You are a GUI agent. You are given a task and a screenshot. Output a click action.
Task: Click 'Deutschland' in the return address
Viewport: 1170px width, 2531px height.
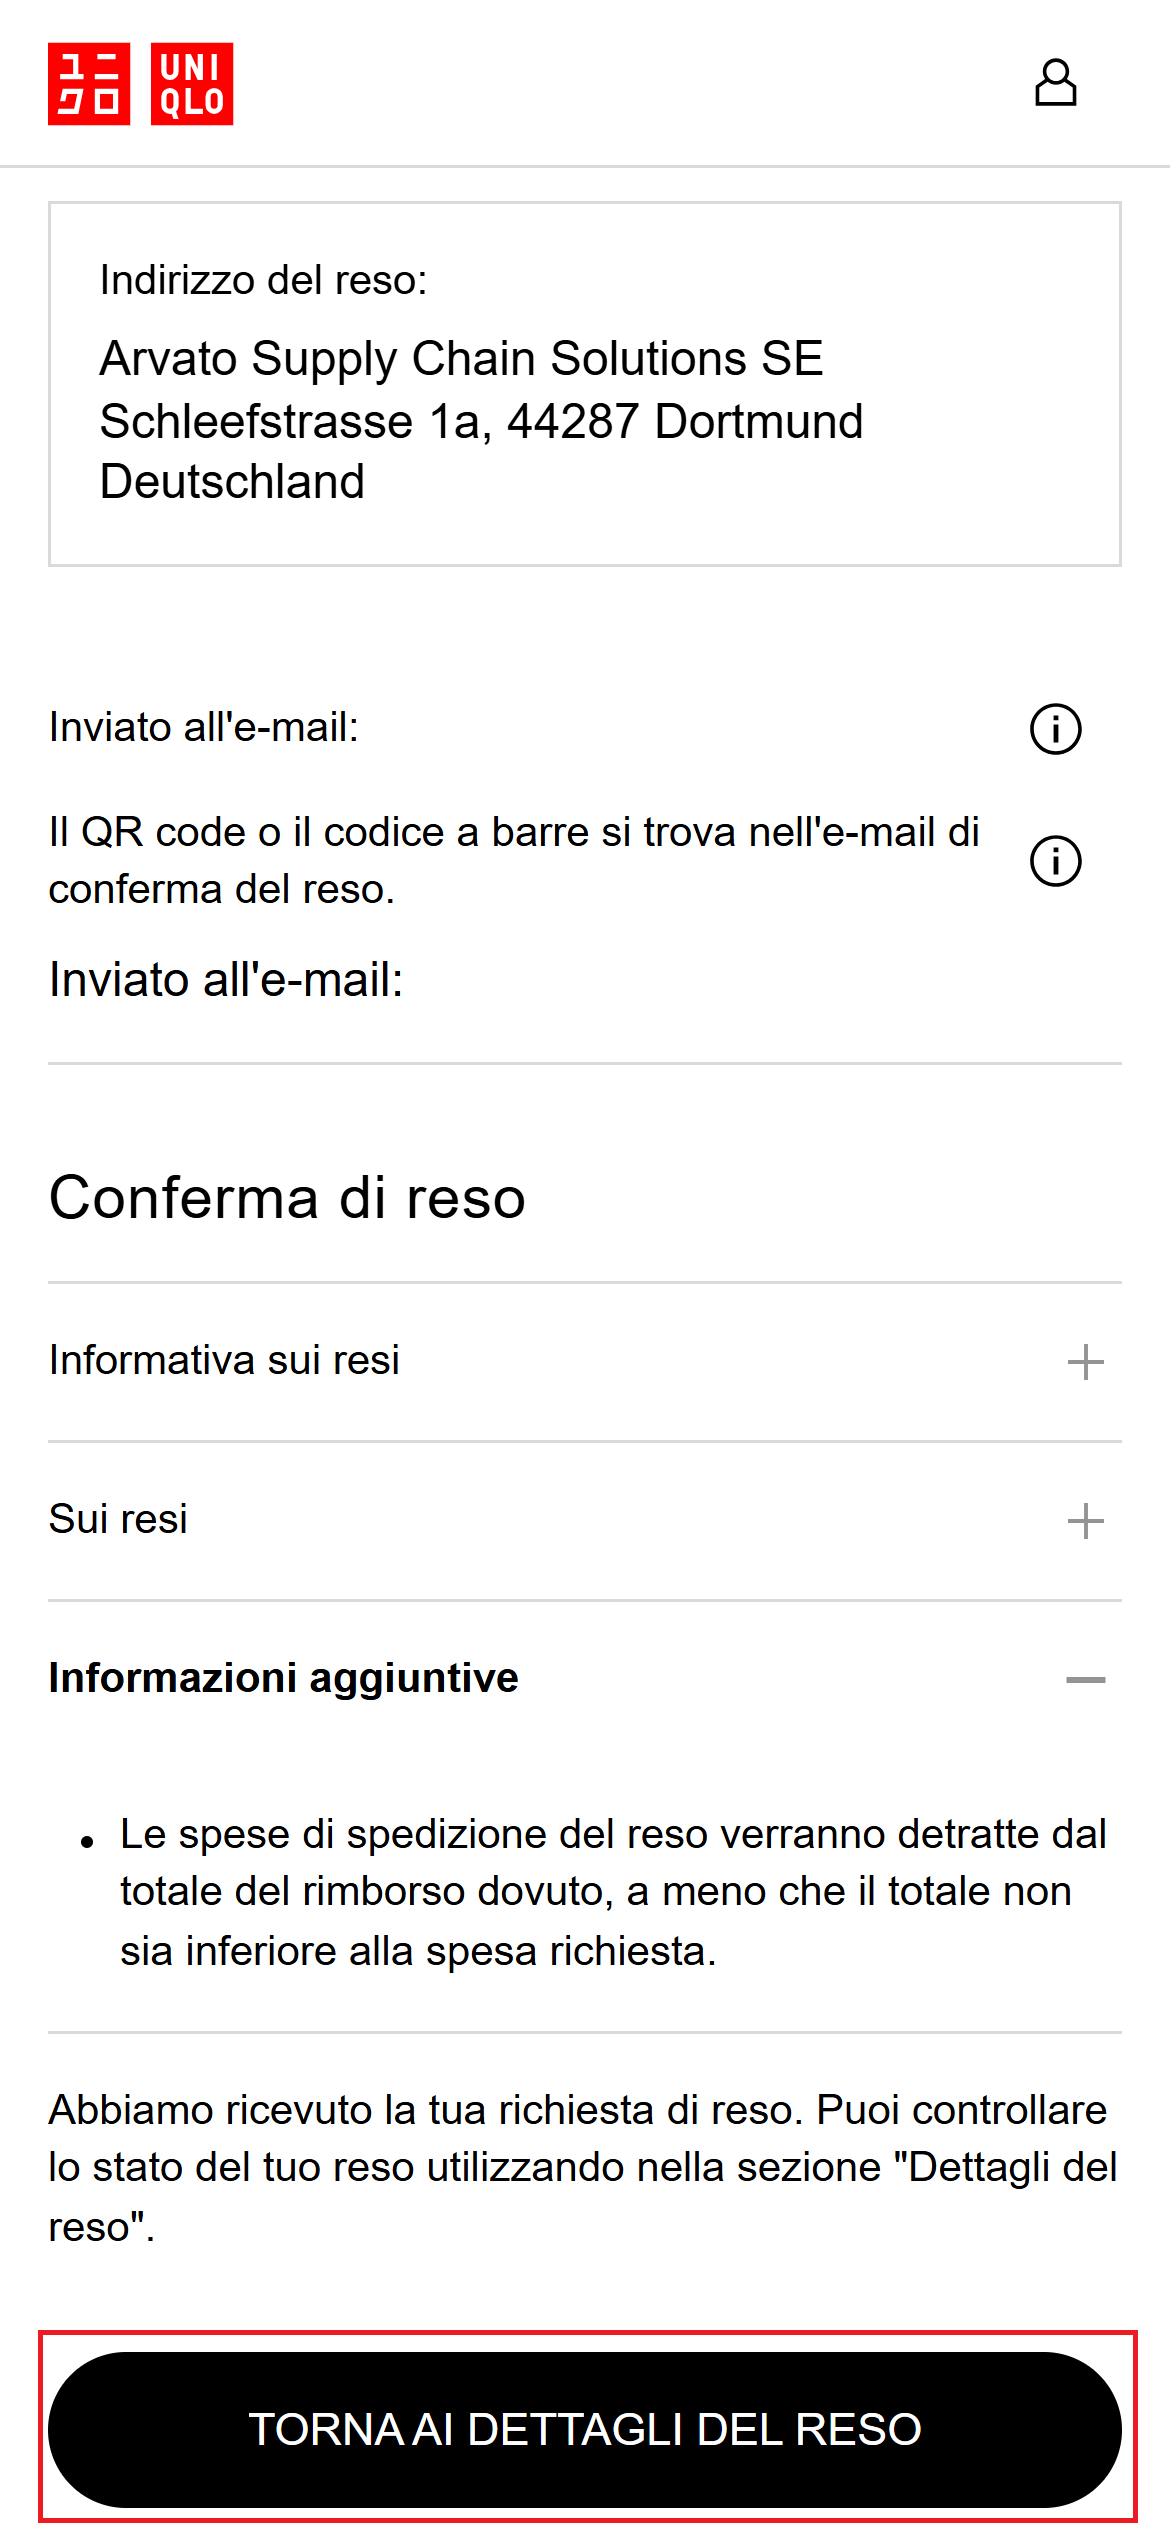[232, 482]
